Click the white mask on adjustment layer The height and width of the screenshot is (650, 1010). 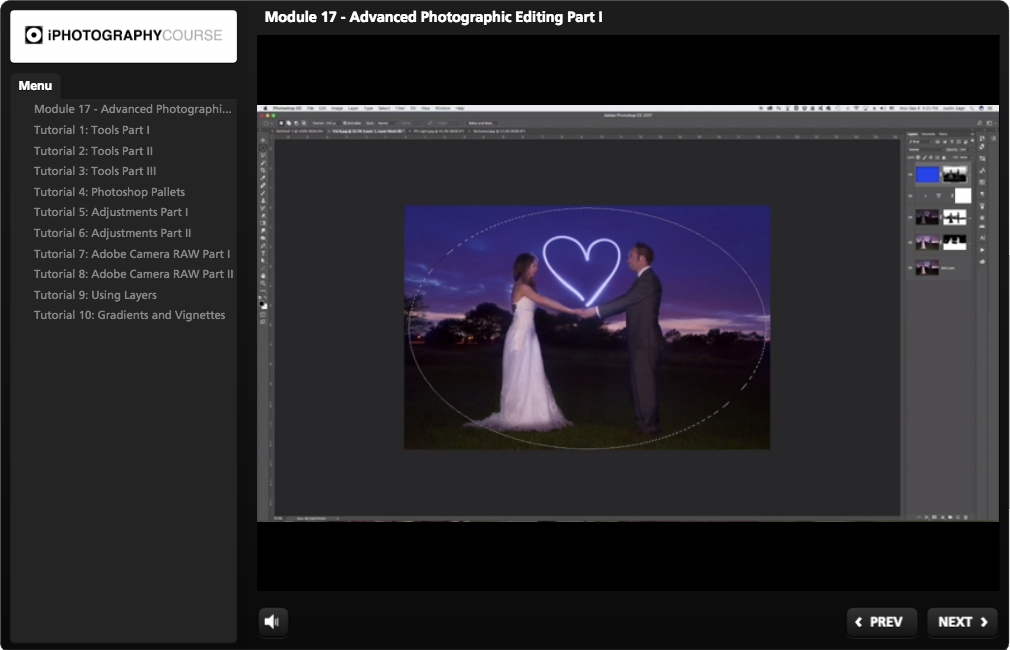[962, 196]
